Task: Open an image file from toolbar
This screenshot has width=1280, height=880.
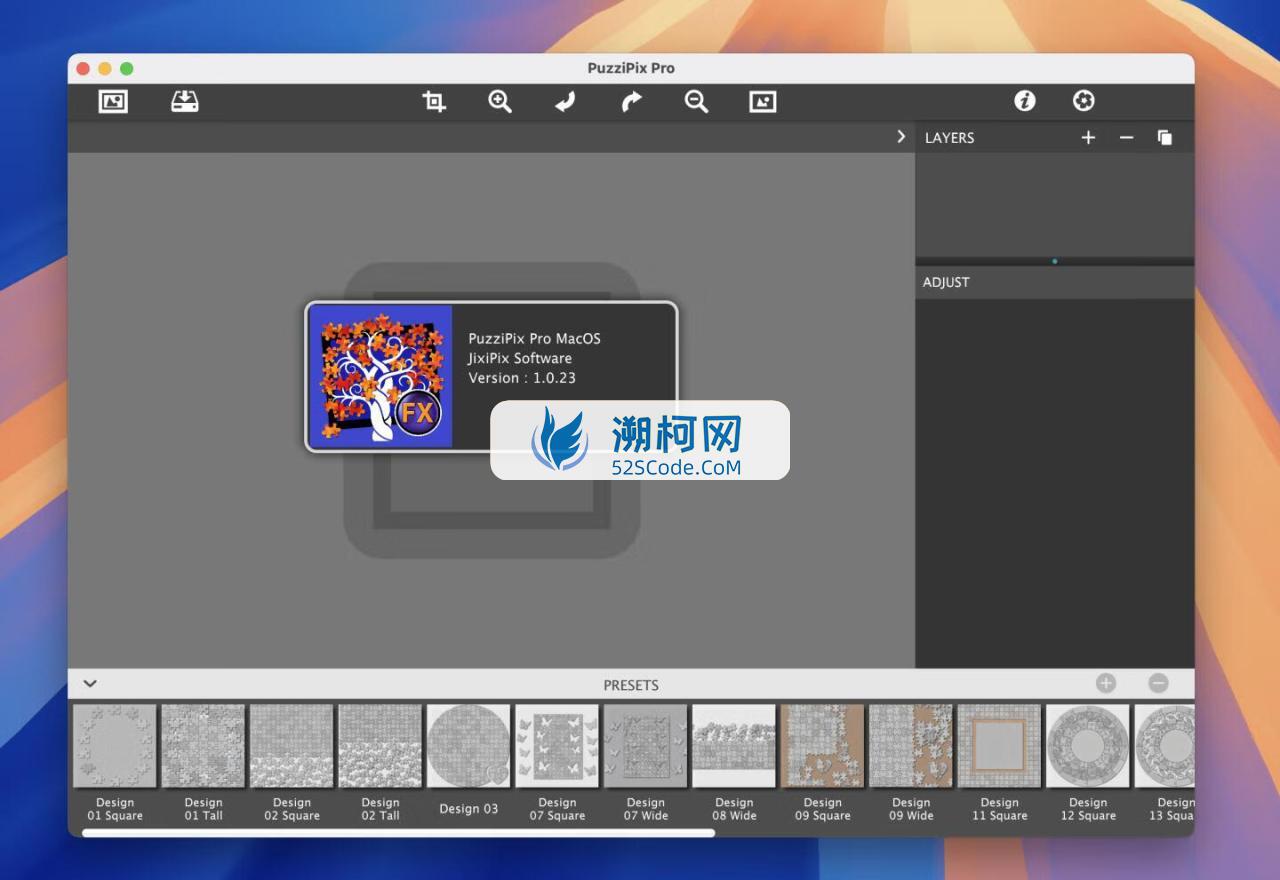Action: 113,101
